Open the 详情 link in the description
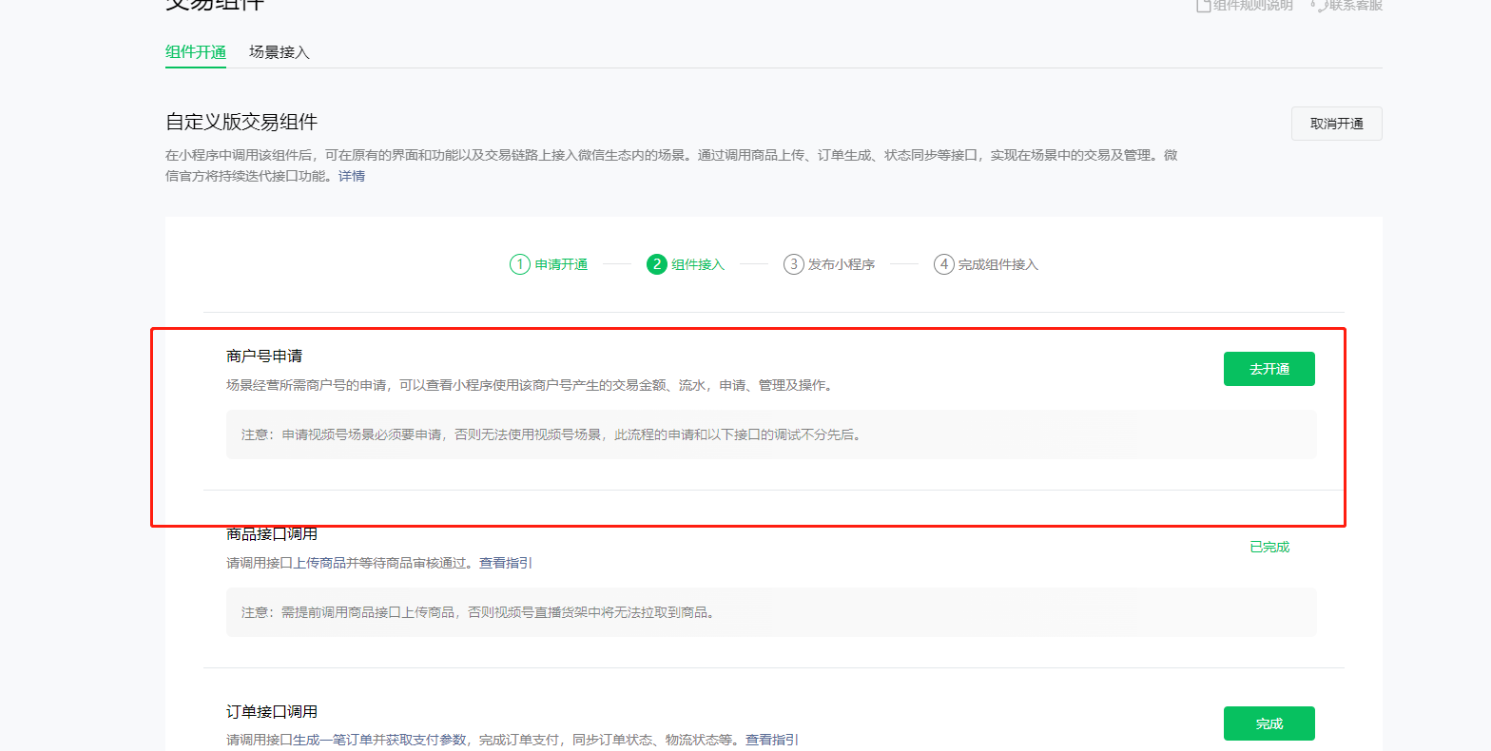The image size is (1491, 751). [351, 176]
